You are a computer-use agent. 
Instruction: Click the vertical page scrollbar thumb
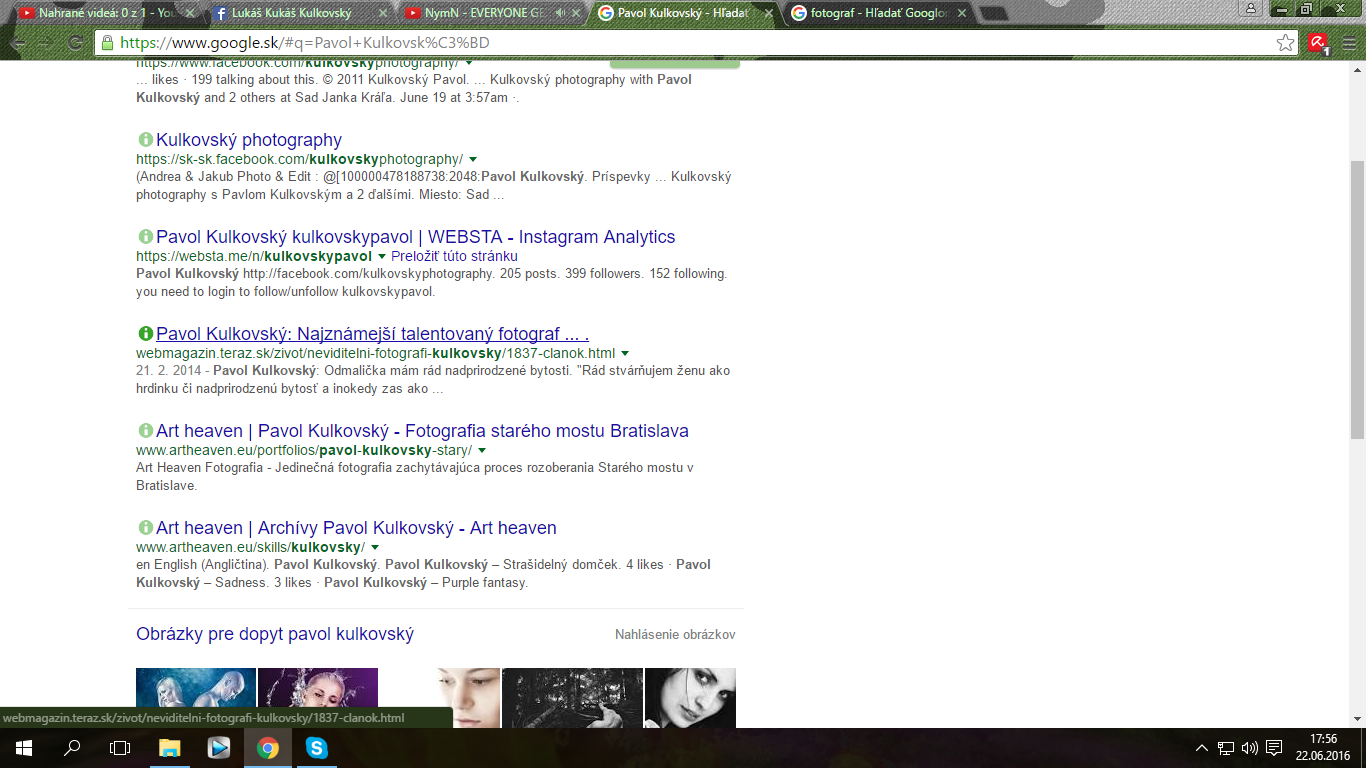pyautogui.click(x=1357, y=300)
